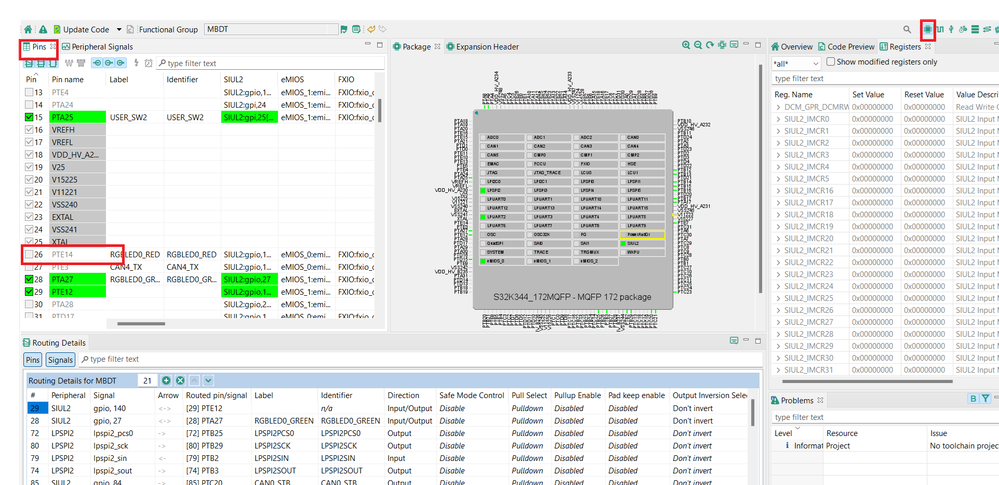Remove routing row with green X icon
The height and width of the screenshot is (485, 999).
coord(180,380)
